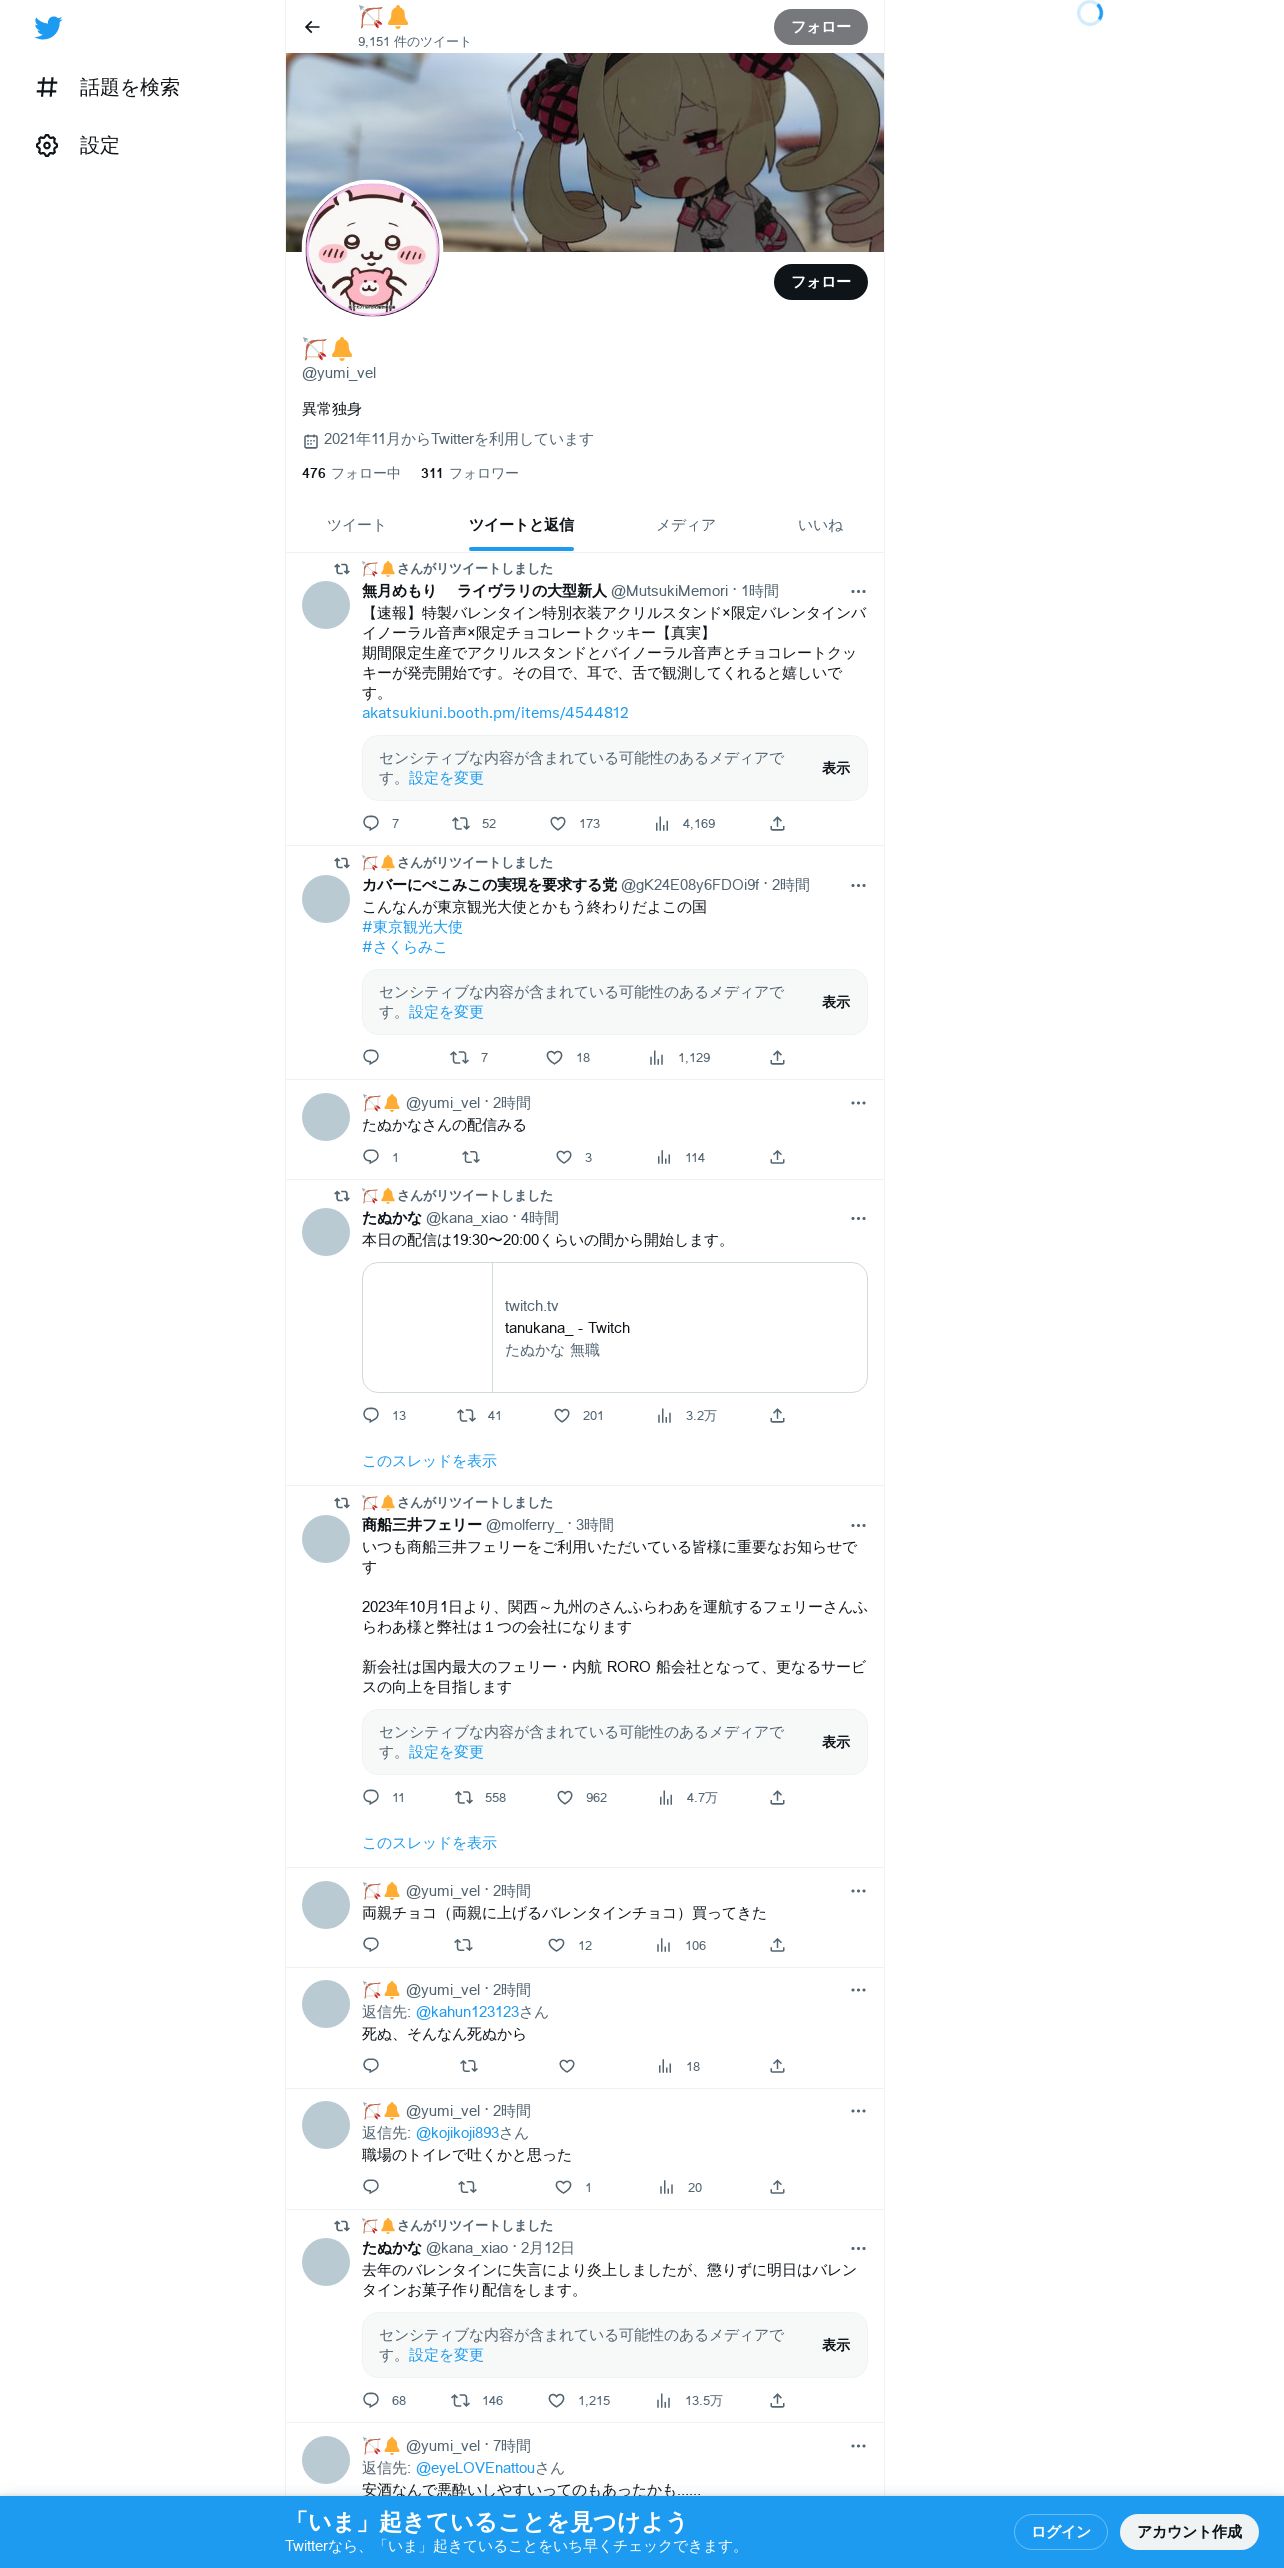Share the 両親チョコ tweet
This screenshot has width=1284, height=2568.
tap(777, 1945)
